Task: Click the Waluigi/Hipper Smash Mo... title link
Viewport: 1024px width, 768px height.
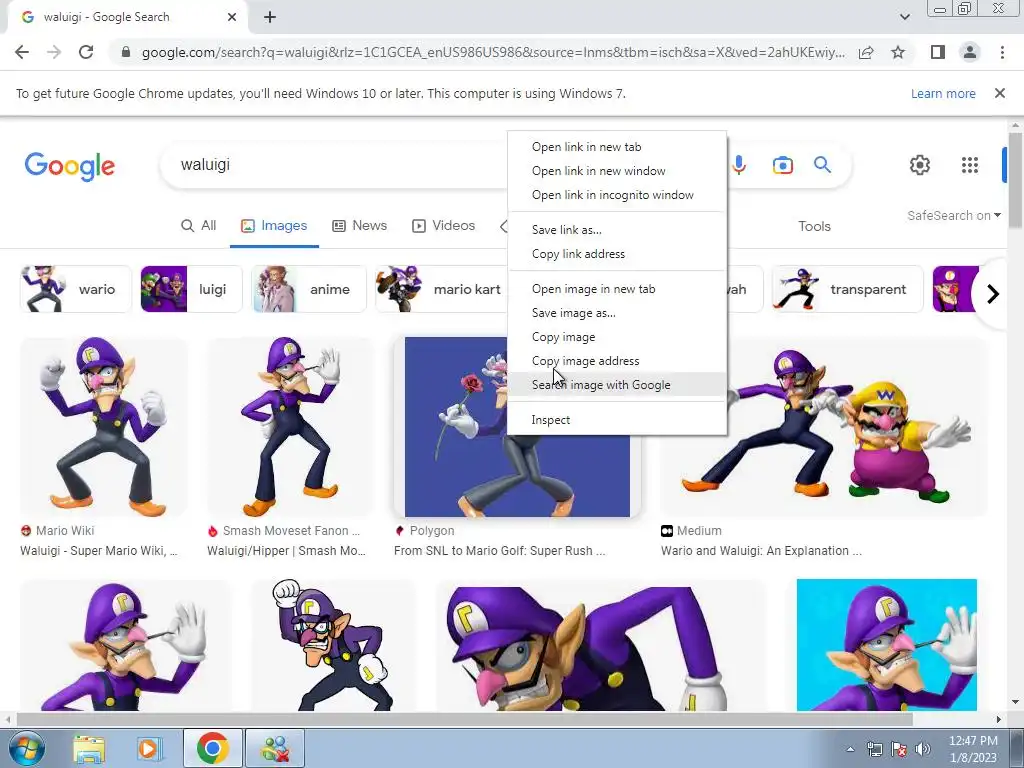Action: [x=286, y=551]
